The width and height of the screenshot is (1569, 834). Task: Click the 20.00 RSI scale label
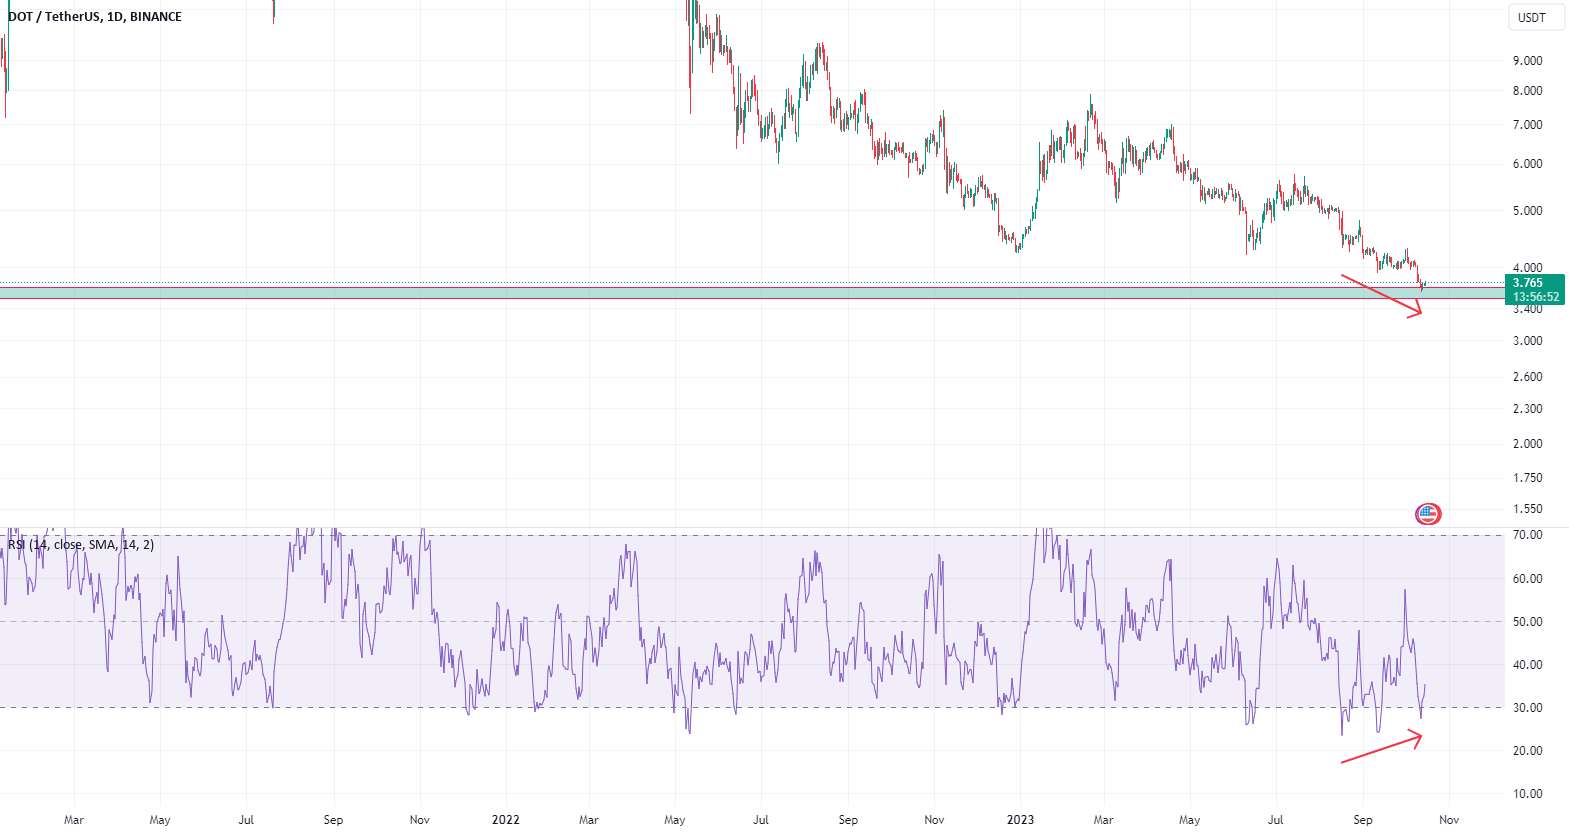pyautogui.click(x=1527, y=751)
